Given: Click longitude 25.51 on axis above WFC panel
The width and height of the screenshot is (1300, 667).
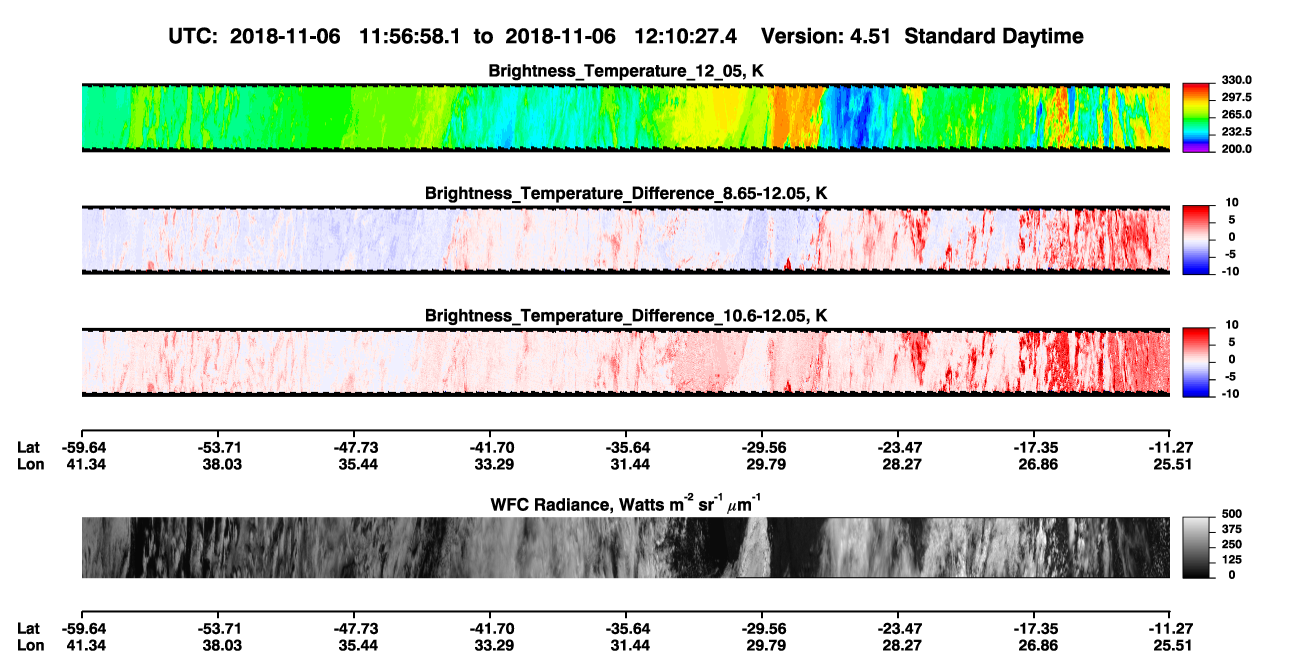Looking at the screenshot, I should tap(1171, 464).
